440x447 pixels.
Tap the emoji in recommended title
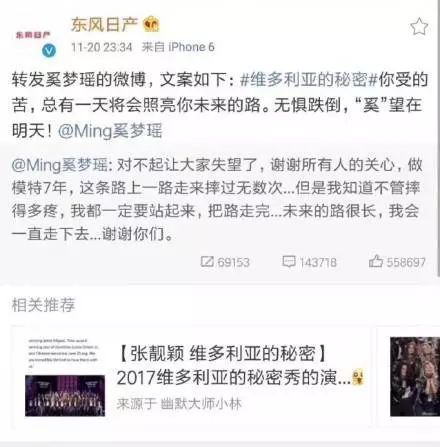pyautogui.click(x=358, y=378)
